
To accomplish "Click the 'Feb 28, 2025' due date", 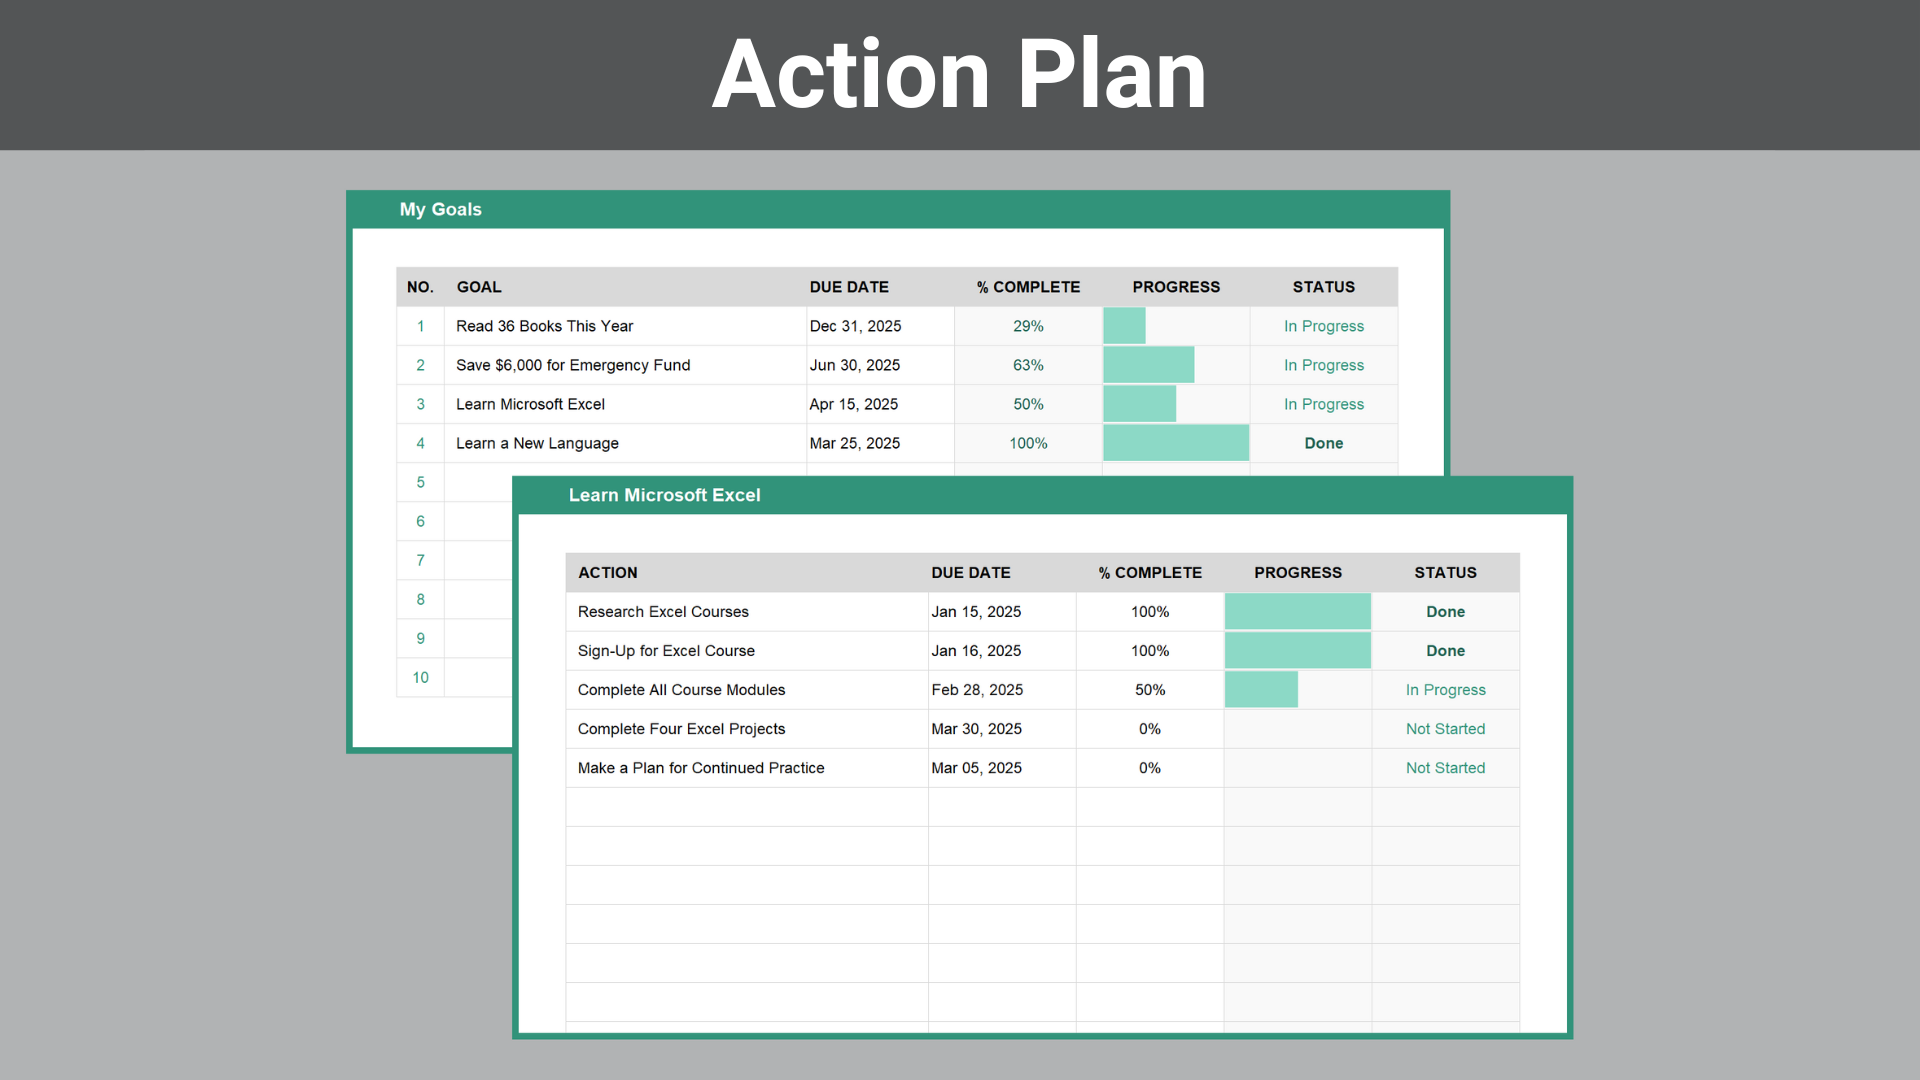I will [977, 689].
